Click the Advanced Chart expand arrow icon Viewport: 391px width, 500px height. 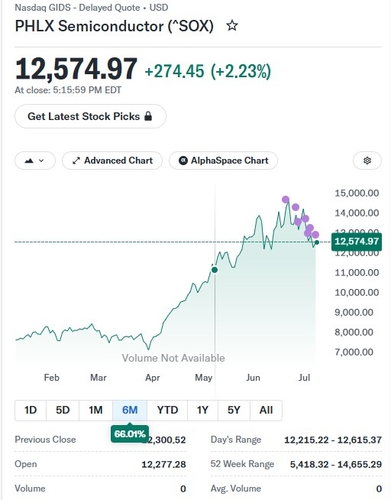click(76, 161)
